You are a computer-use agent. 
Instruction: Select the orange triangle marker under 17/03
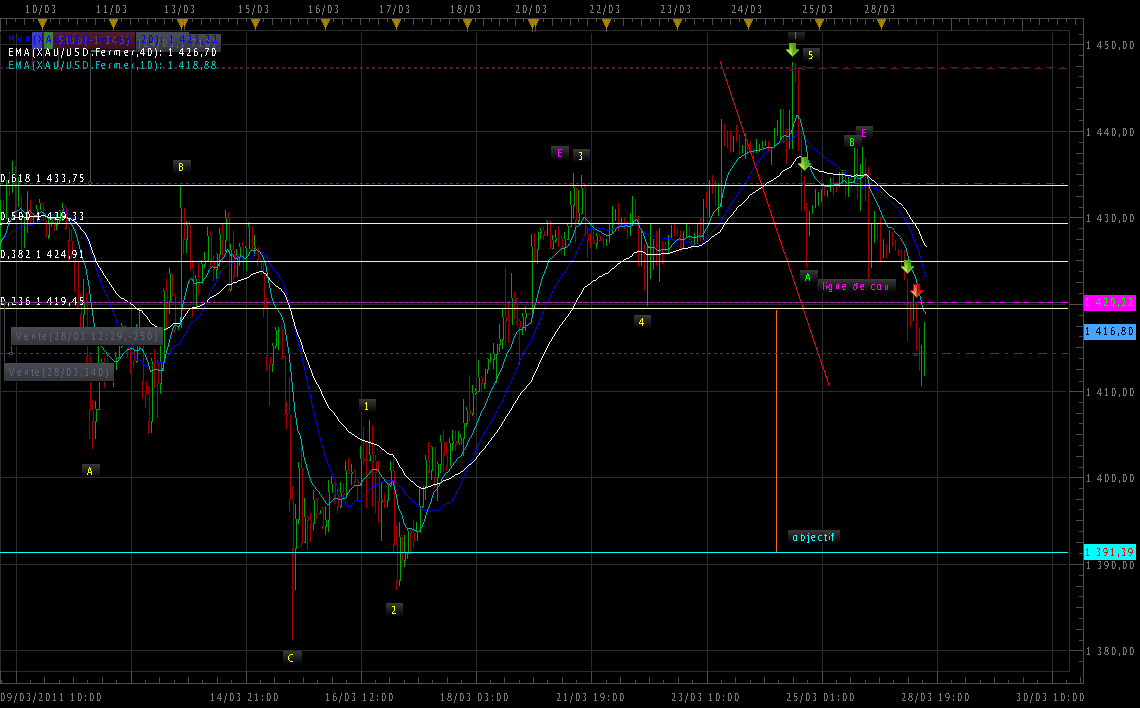pyautogui.click(x=395, y=22)
